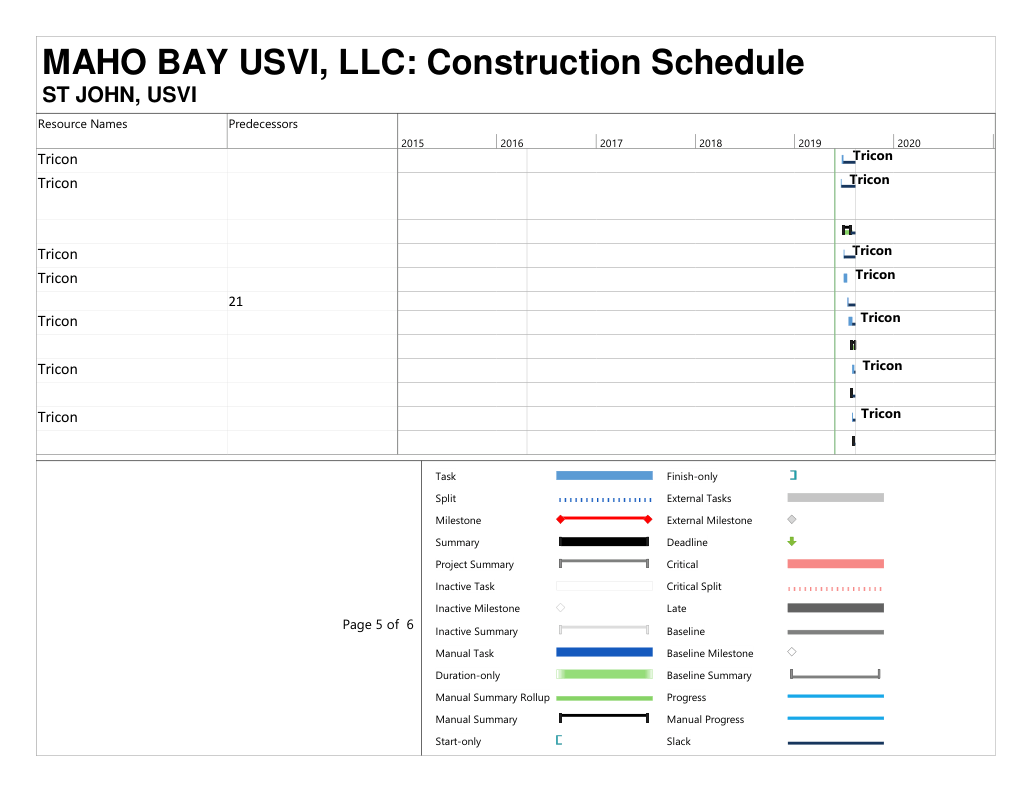Select the Start-only bracket symbol
Image resolution: width=1032 pixels, height=793 pixels.
click(x=559, y=741)
